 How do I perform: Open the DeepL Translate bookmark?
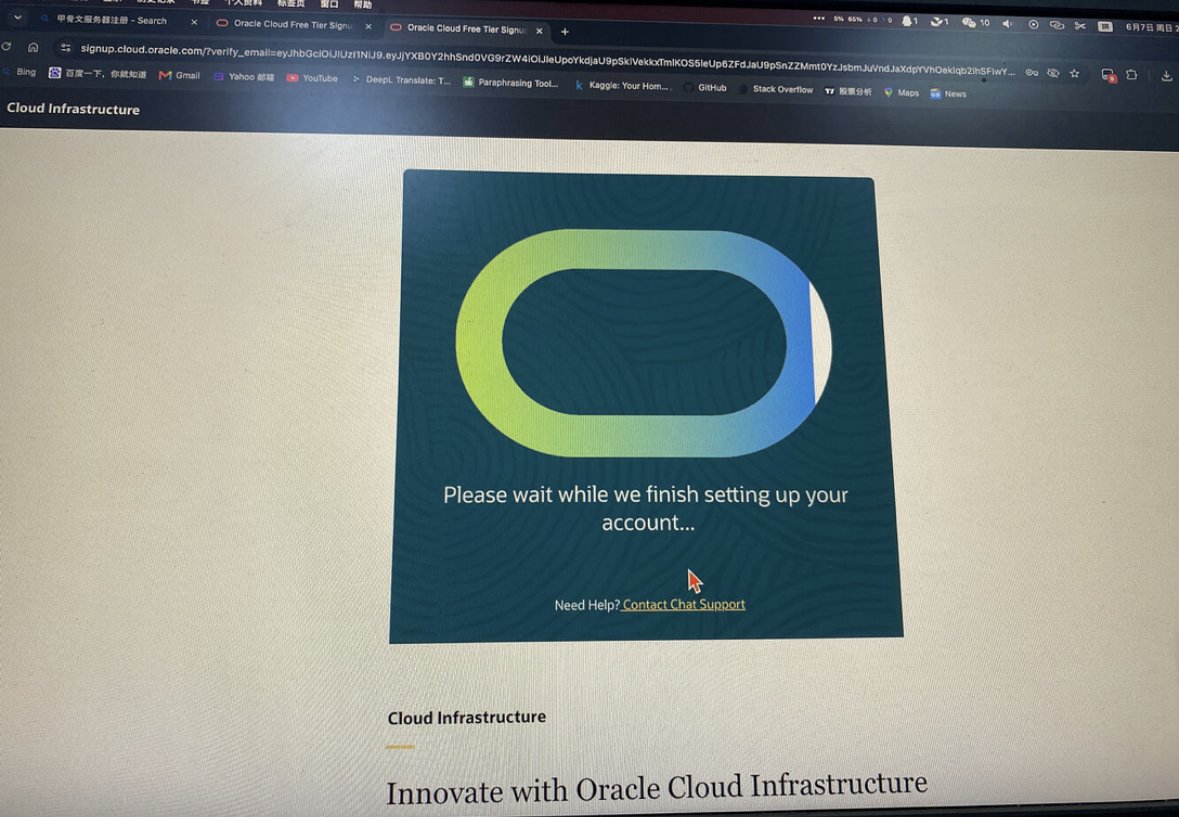click(x=402, y=80)
